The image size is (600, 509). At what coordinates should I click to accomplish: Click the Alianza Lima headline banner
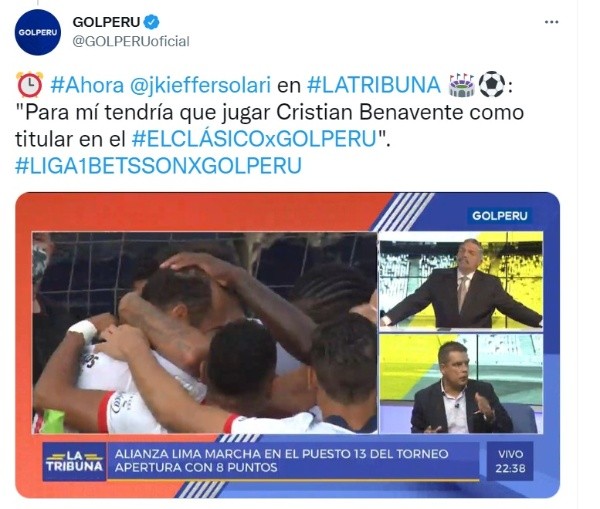click(293, 461)
